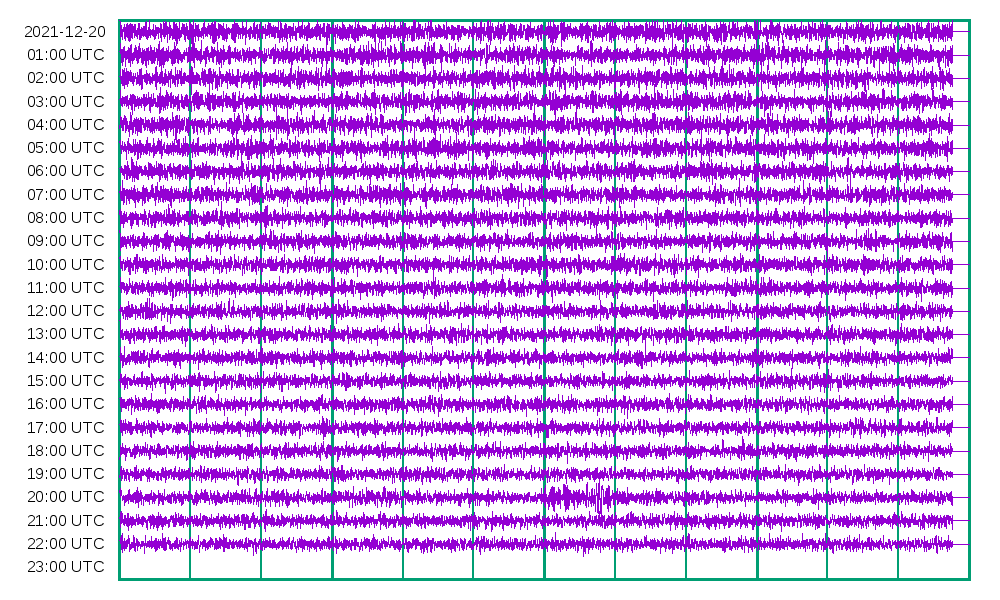Select the 18:00 UTC row label
The image size is (1000, 600).
(66, 450)
